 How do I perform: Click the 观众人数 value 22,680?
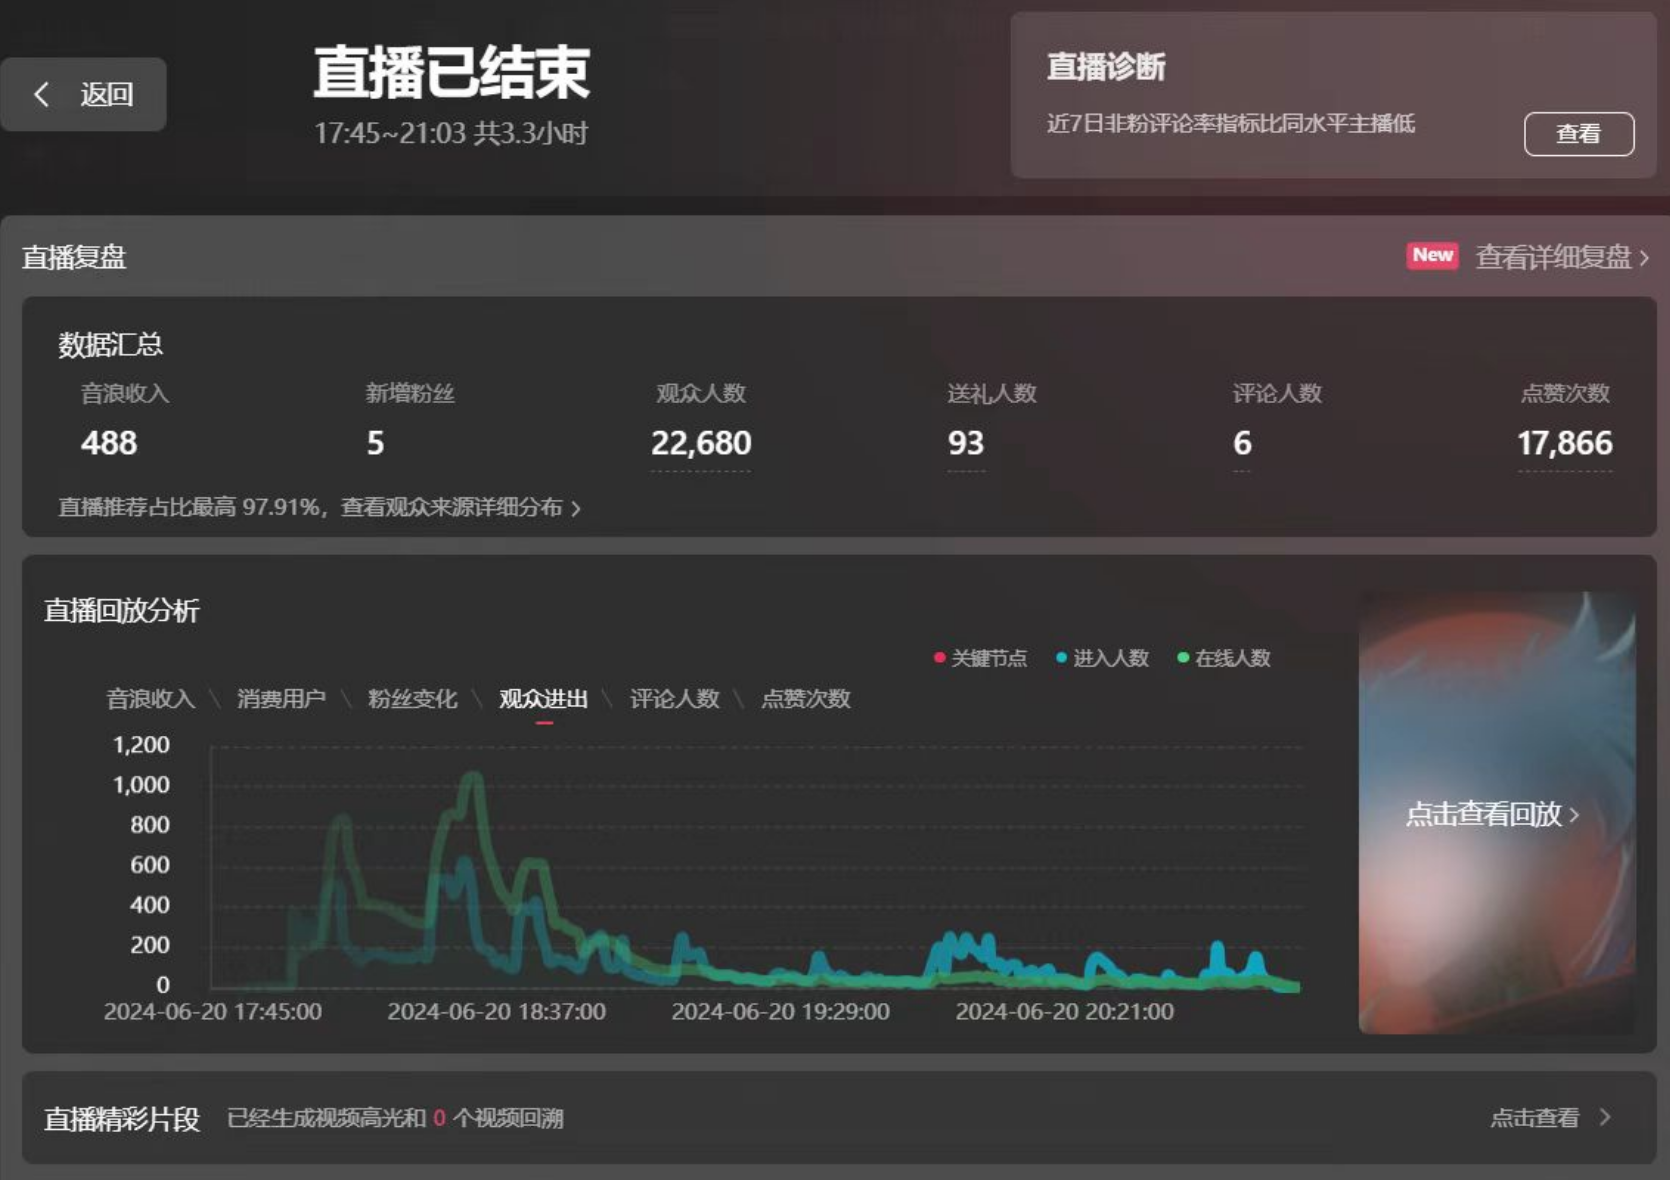[x=700, y=443]
